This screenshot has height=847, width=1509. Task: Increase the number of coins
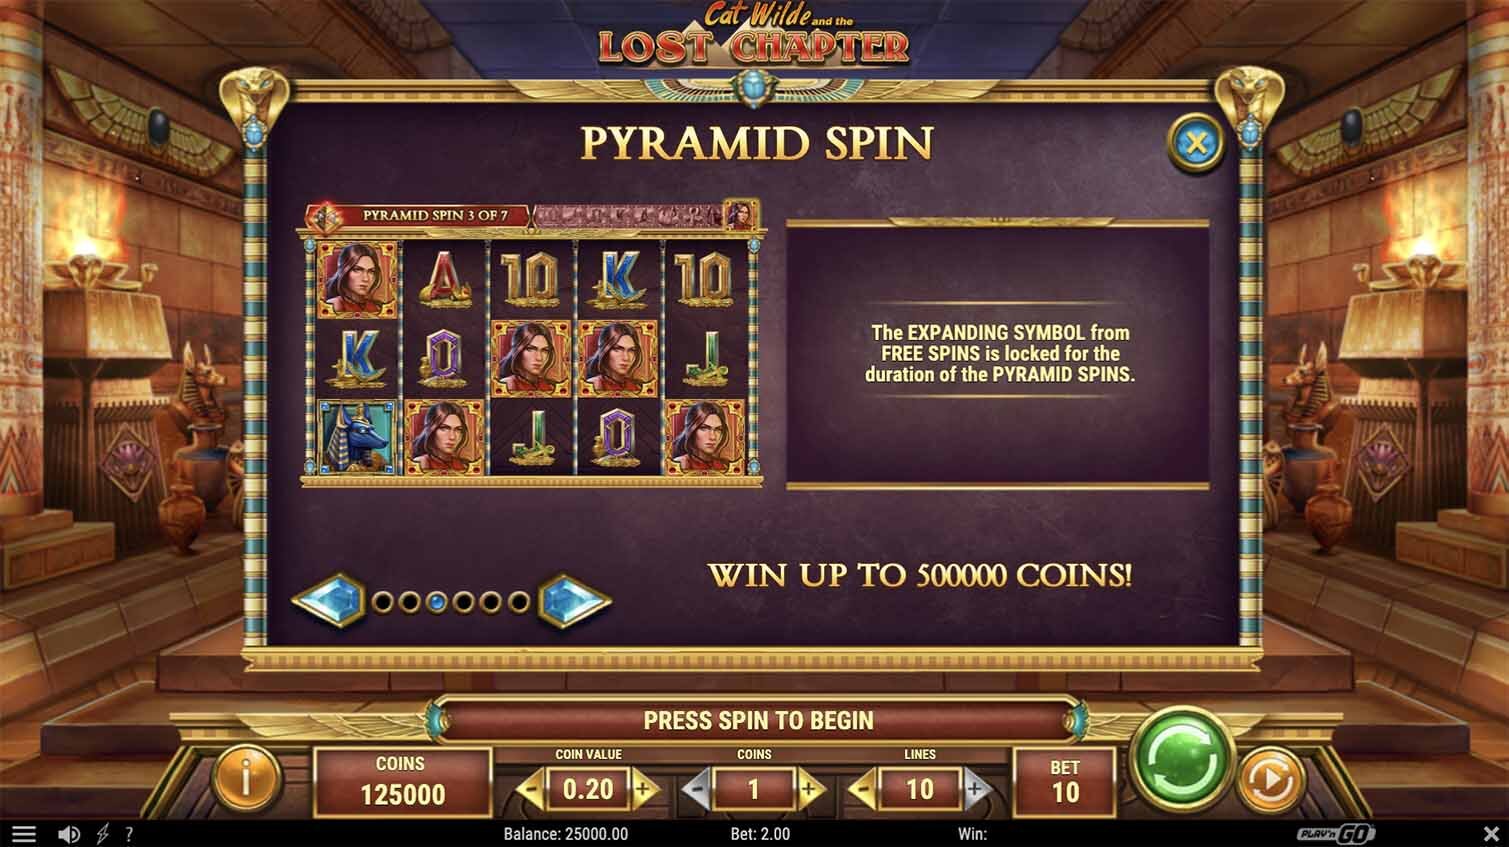point(808,790)
